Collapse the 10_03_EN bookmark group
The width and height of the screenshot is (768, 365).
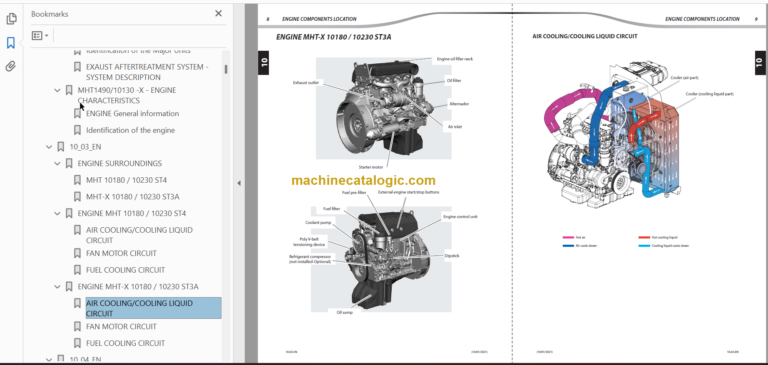49,147
